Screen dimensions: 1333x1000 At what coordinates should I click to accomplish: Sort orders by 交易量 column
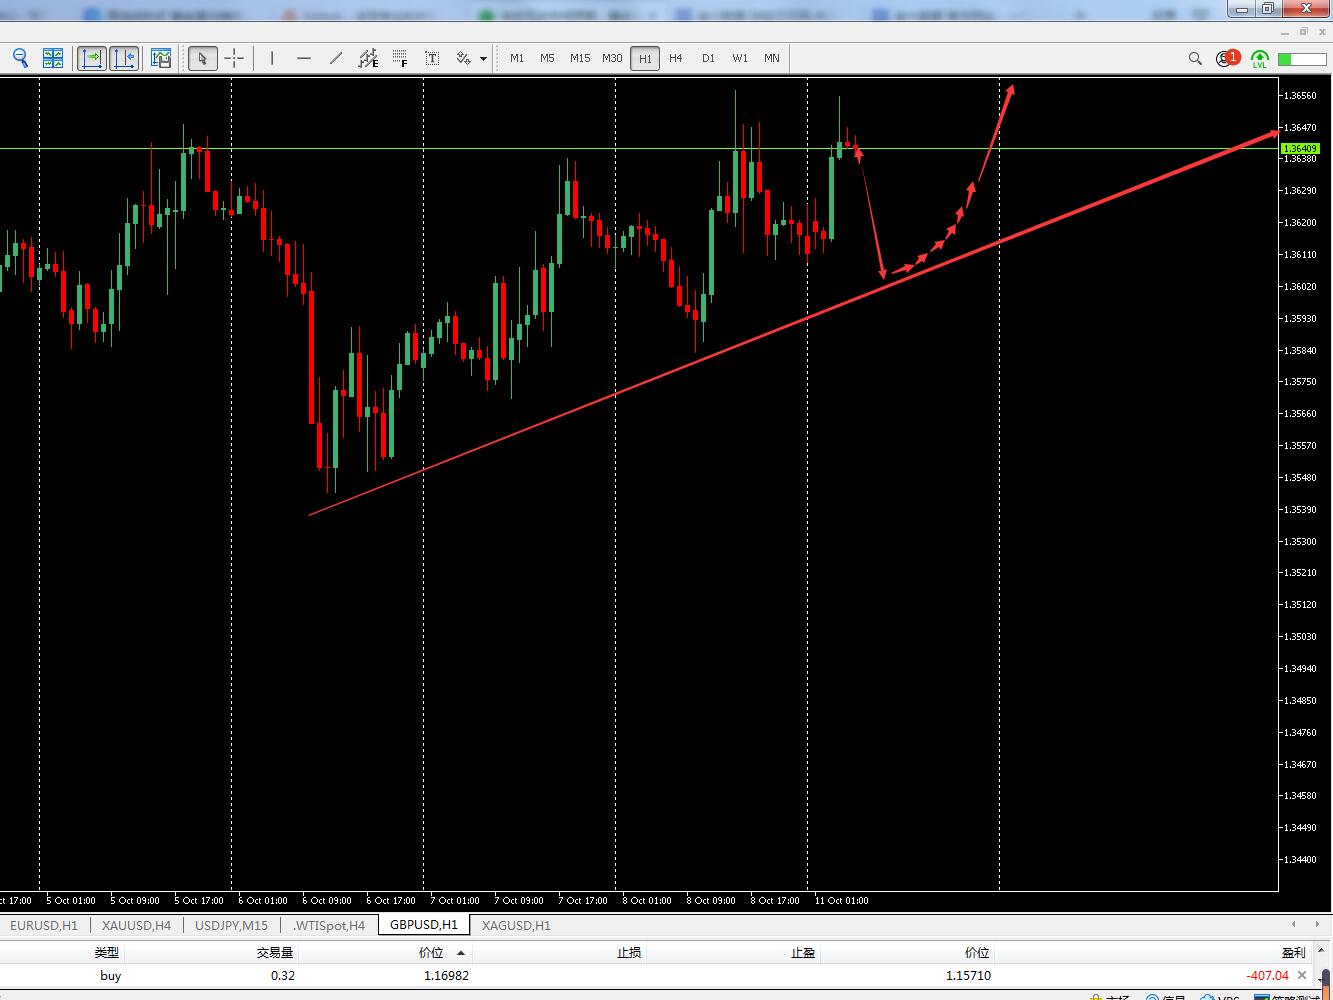pos(275,953)
